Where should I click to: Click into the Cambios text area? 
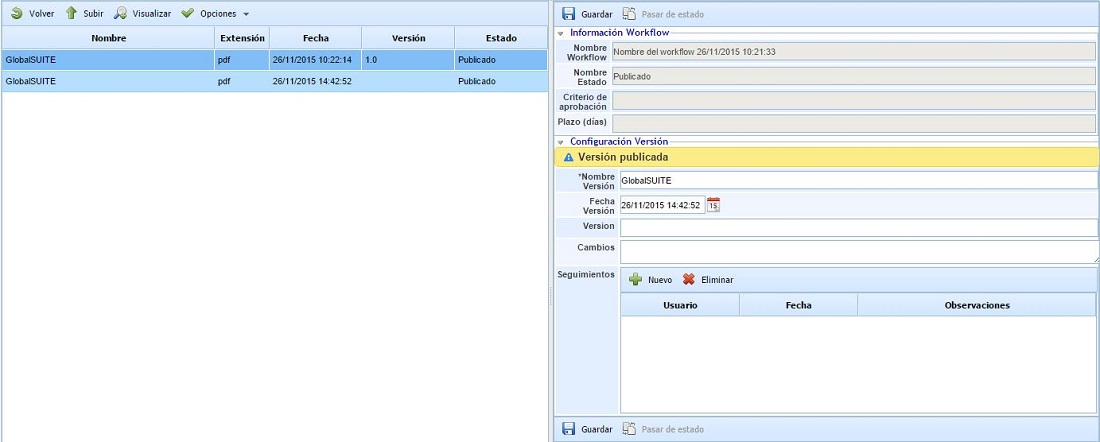[858, 251]
